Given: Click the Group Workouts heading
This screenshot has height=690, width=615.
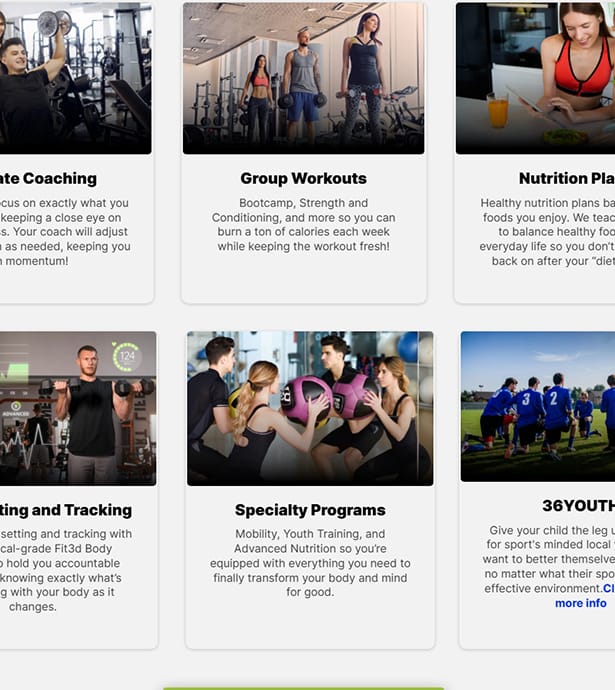Looking at the screenshot, I should pyautogui.click(x=304, y=178).
